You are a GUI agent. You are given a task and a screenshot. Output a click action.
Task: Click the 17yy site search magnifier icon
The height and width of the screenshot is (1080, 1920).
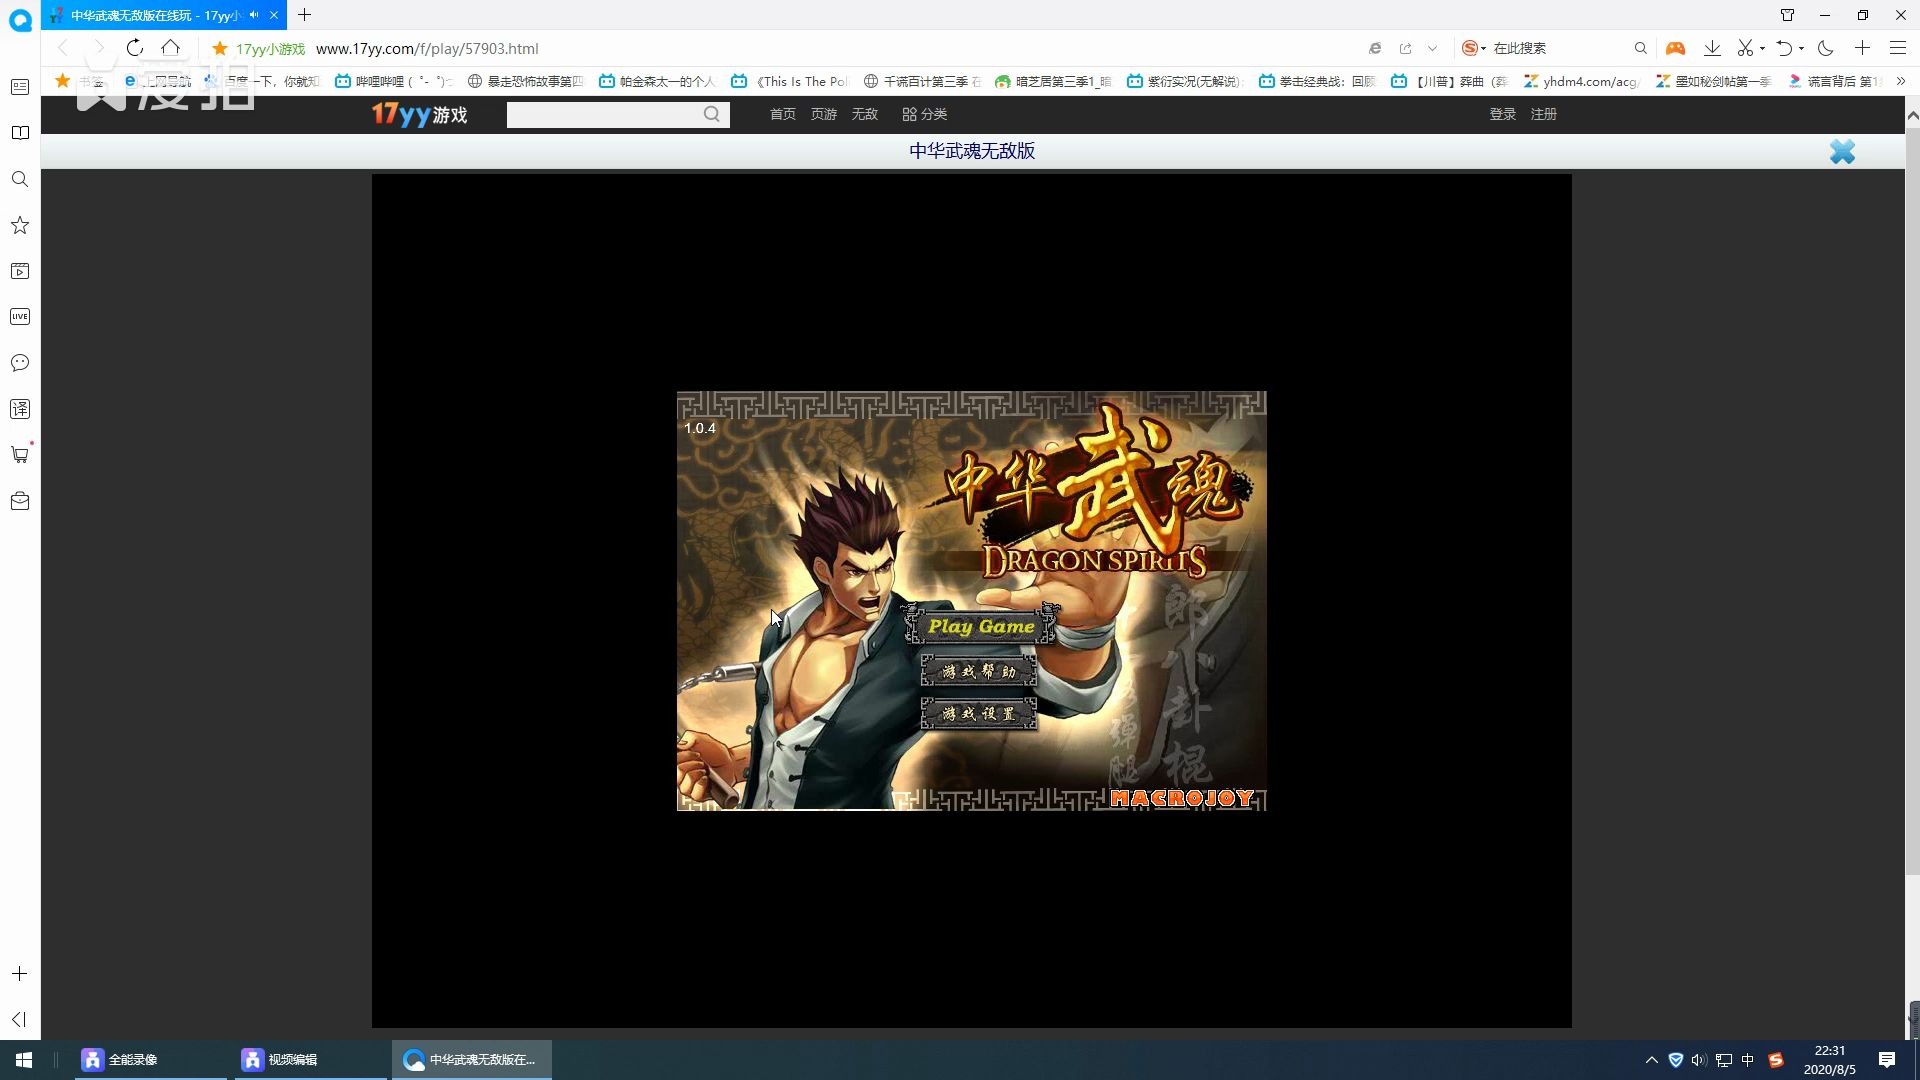712,114
